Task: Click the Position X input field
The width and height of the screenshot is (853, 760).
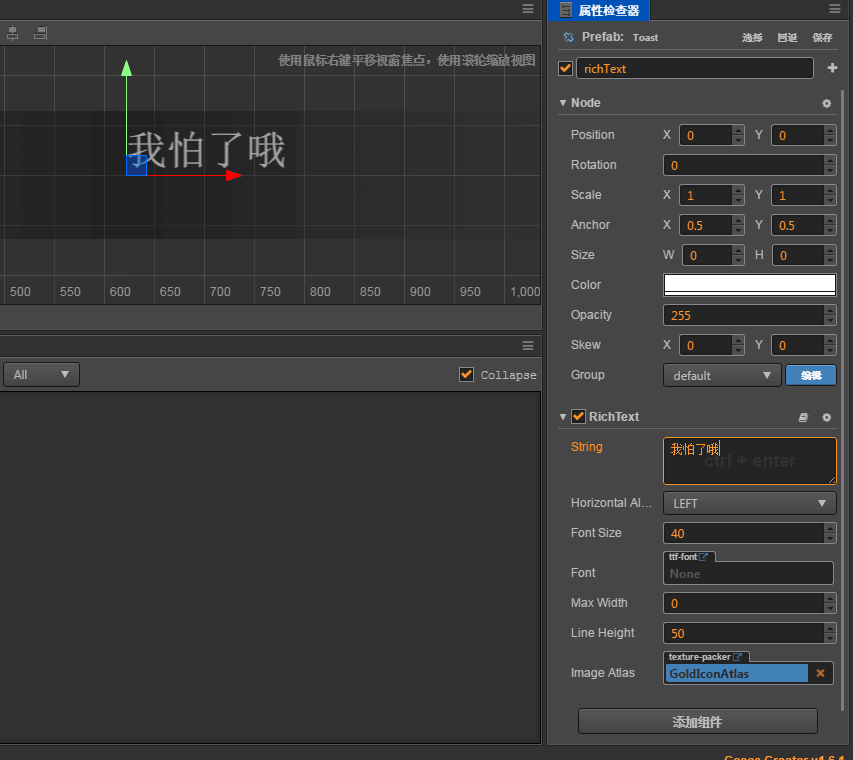Action: point(706,135)
